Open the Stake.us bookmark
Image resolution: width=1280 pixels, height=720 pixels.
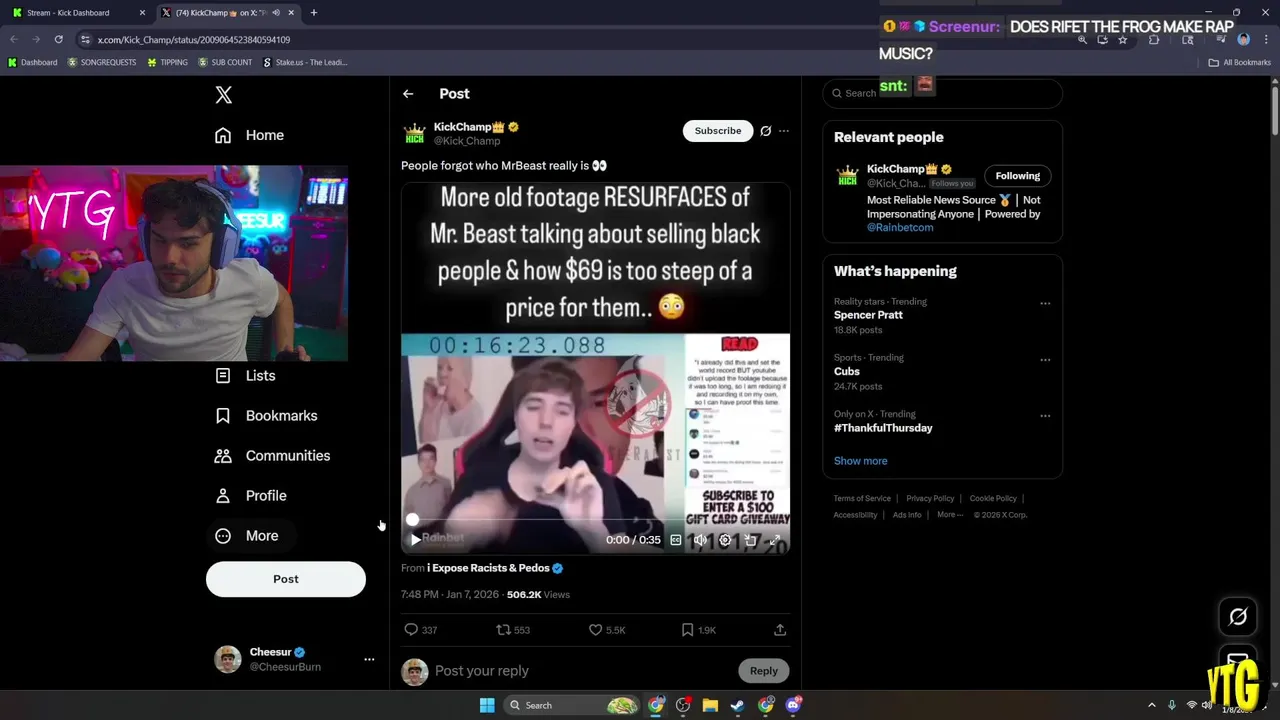(x=305, y=62)
